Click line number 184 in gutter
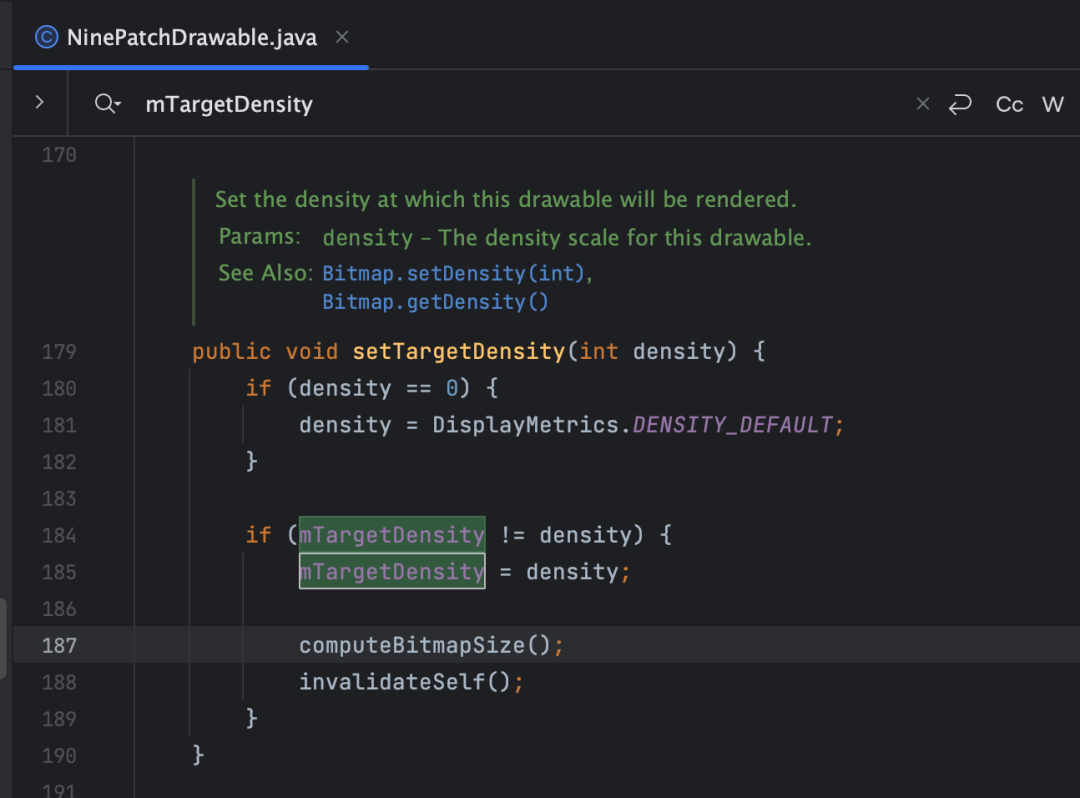 [59, 536]
